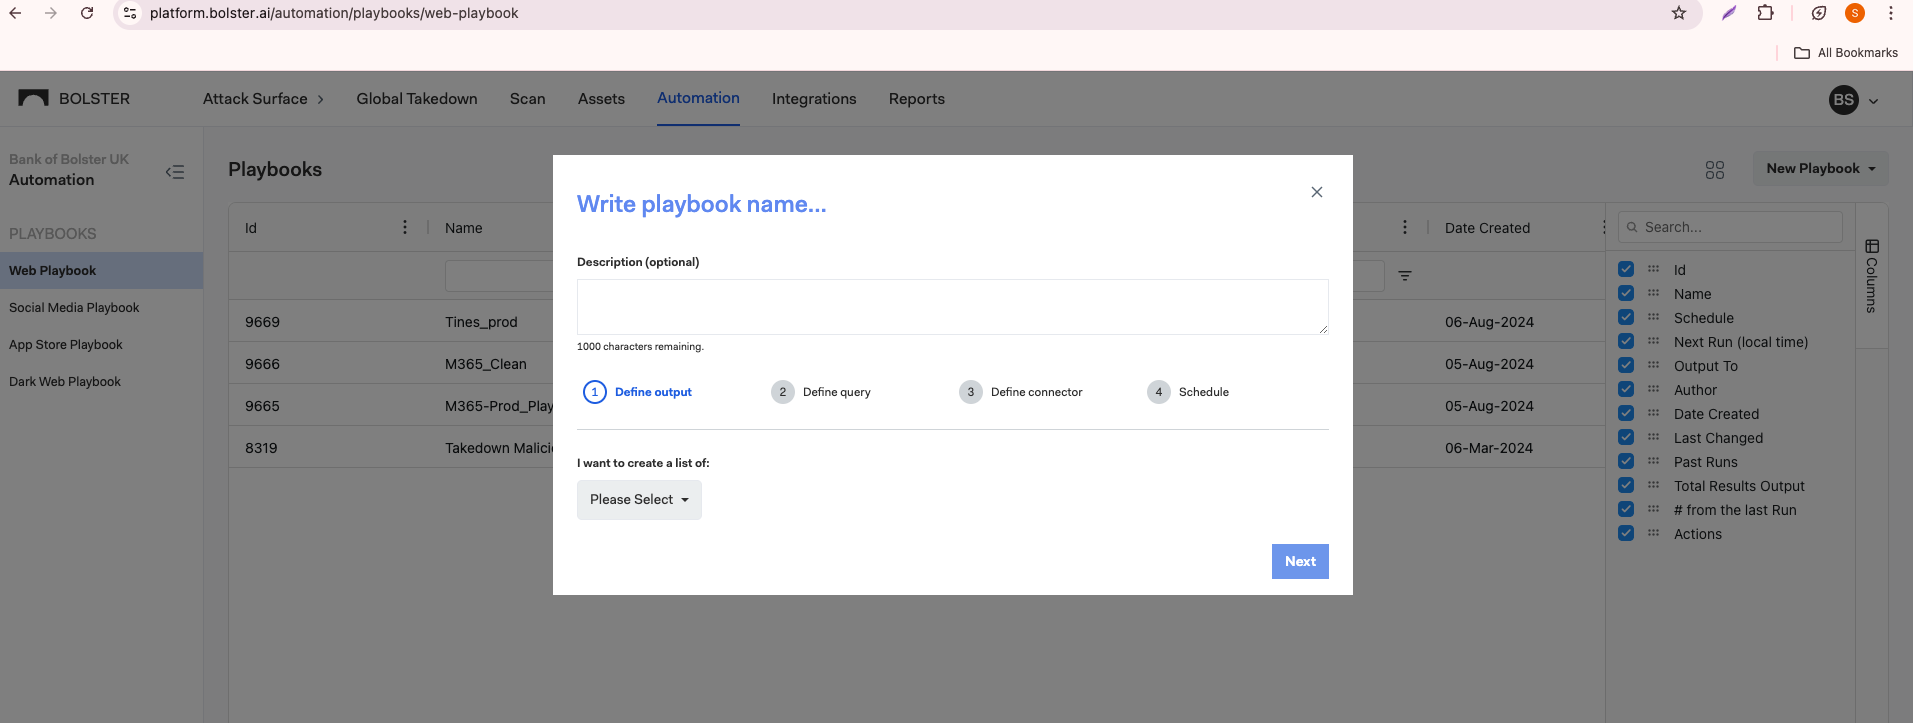Select Social Media Playbook in sidebar
This screenshot has height=723, width=1913.
coord(74,308)
